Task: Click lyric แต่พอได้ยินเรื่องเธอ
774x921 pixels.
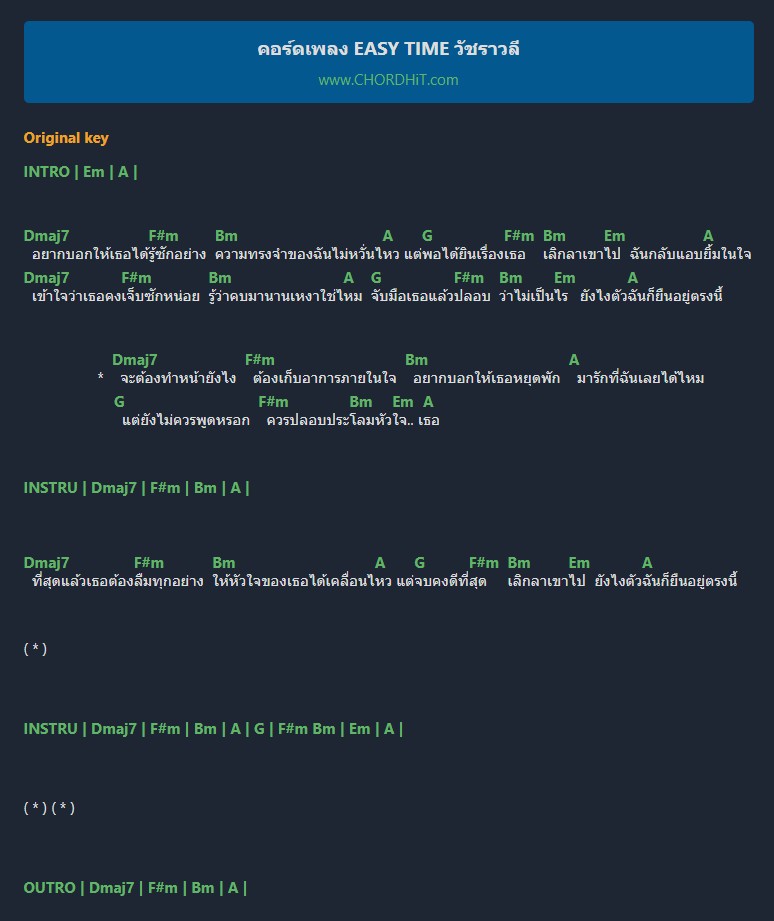Action: (x=465, y=254)
